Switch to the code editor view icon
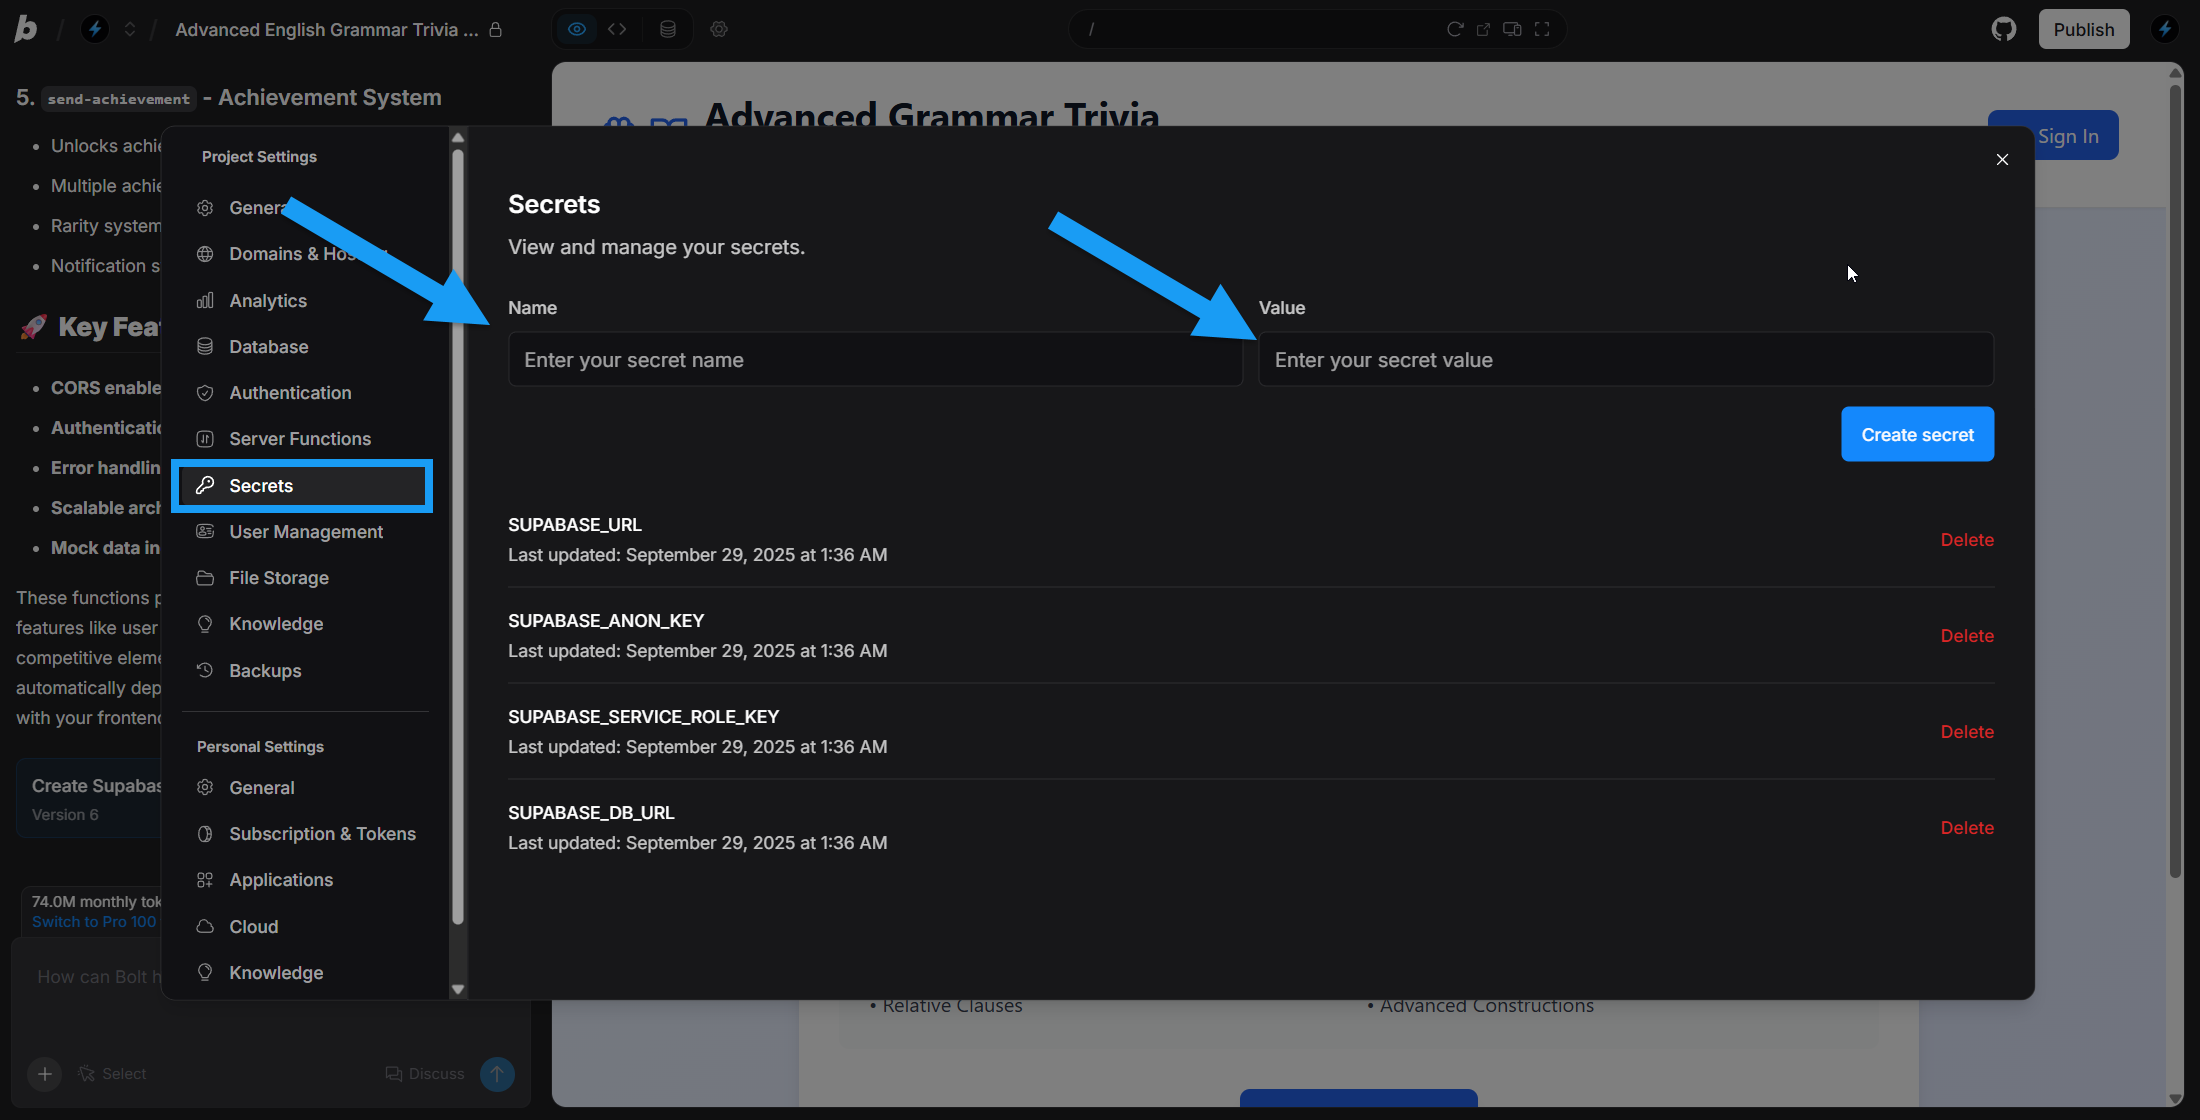This screenshot has height=1120, width=2200. [617, 29]
